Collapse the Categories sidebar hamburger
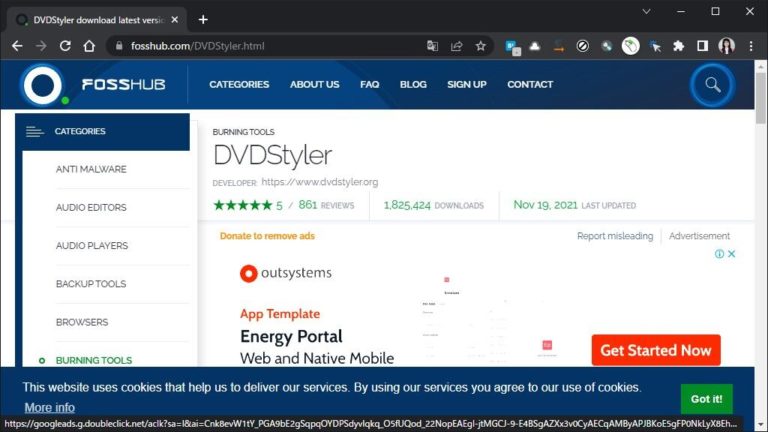 click(x=35, y=131)
